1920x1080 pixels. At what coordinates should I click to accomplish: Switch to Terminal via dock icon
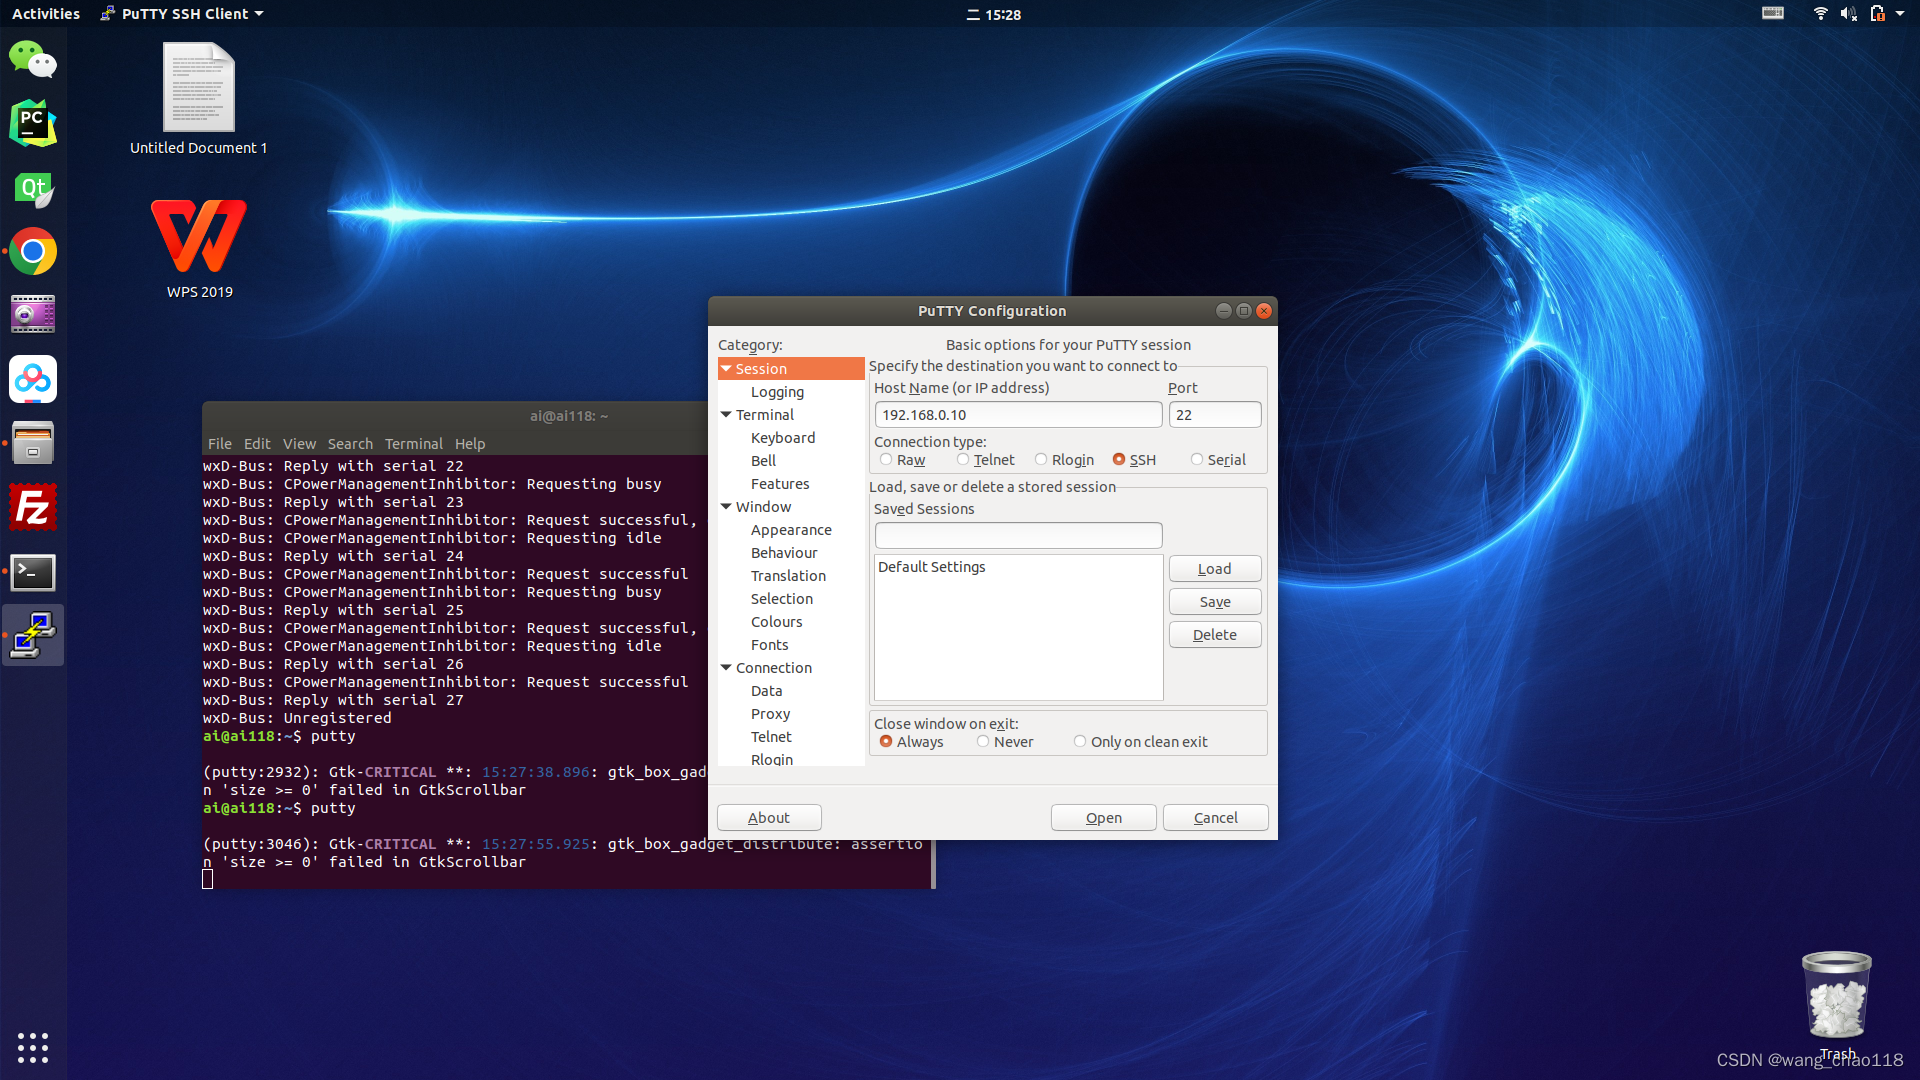pyautogui.click(x=33, y=572)
